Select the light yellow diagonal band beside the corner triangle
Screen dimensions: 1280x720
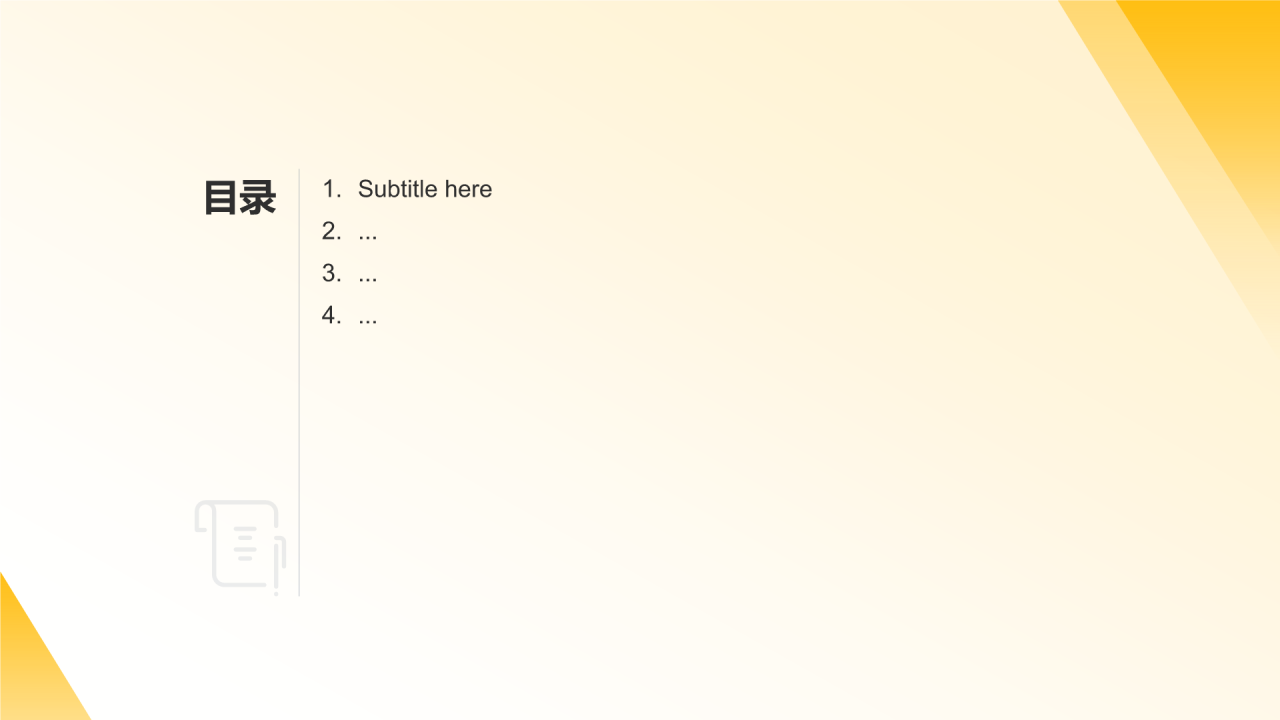[1170, 150]
